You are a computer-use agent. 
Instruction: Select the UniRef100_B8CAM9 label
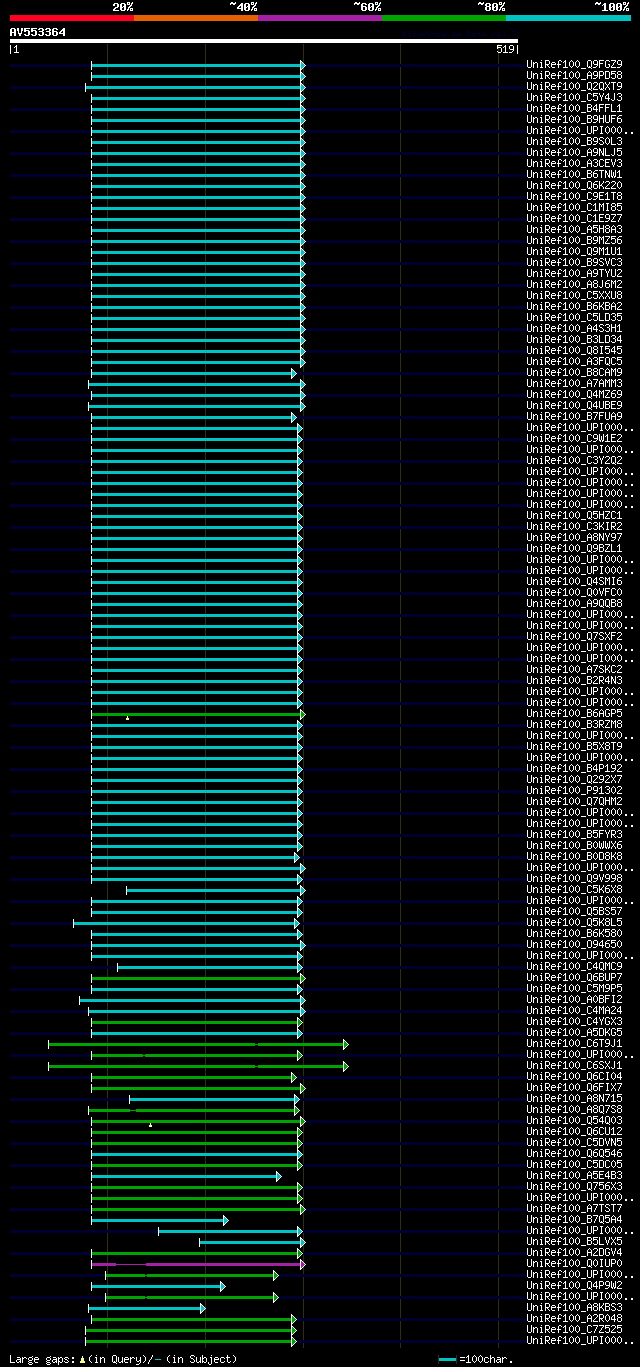(x=574, y=372)
